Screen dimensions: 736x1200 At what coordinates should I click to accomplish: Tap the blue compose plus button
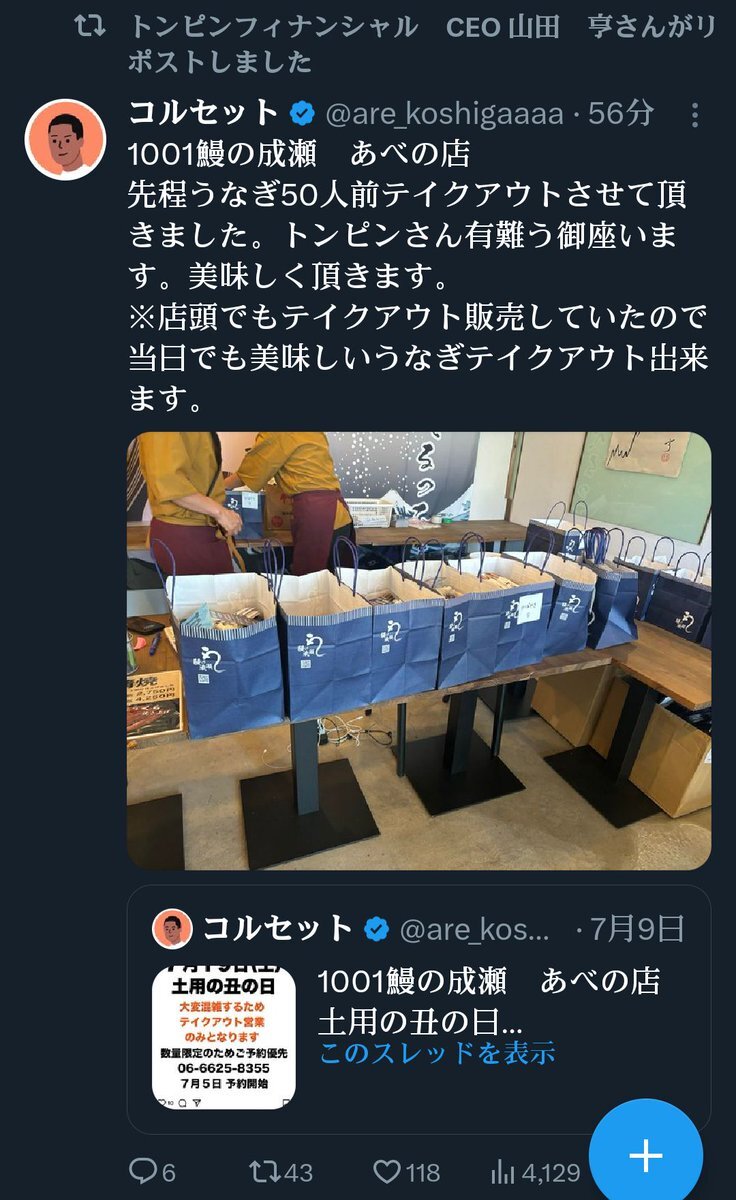[x=645, y=1155]
